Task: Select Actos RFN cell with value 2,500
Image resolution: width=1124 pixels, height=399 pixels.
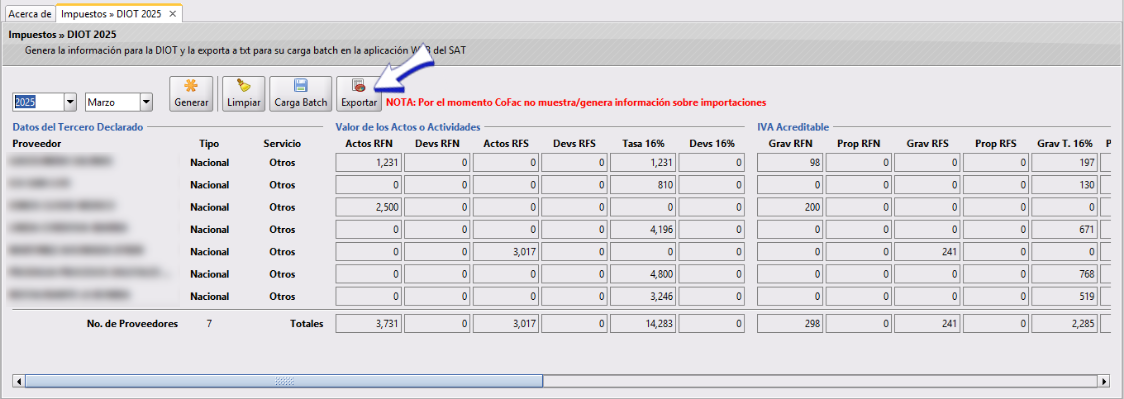Action: coord(369,207)
